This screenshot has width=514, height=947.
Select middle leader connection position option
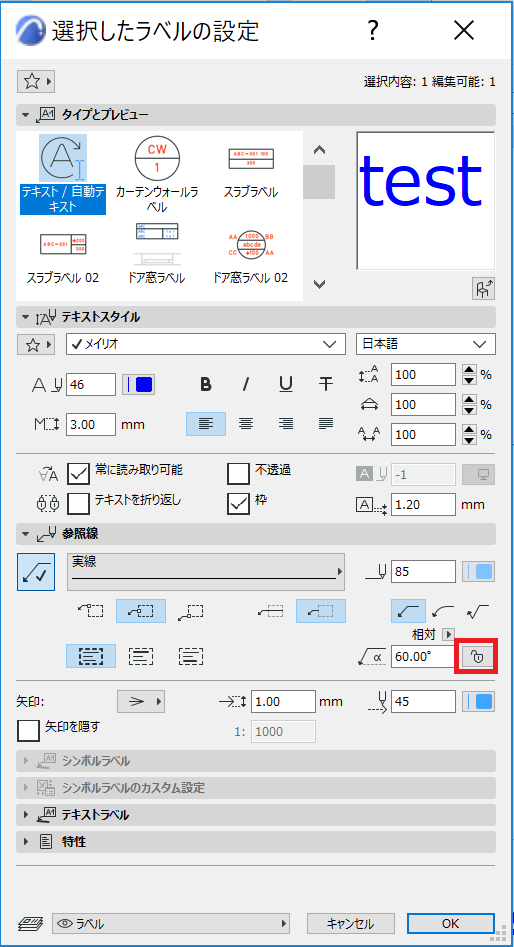pyautogui.click(x=141, y=611)
